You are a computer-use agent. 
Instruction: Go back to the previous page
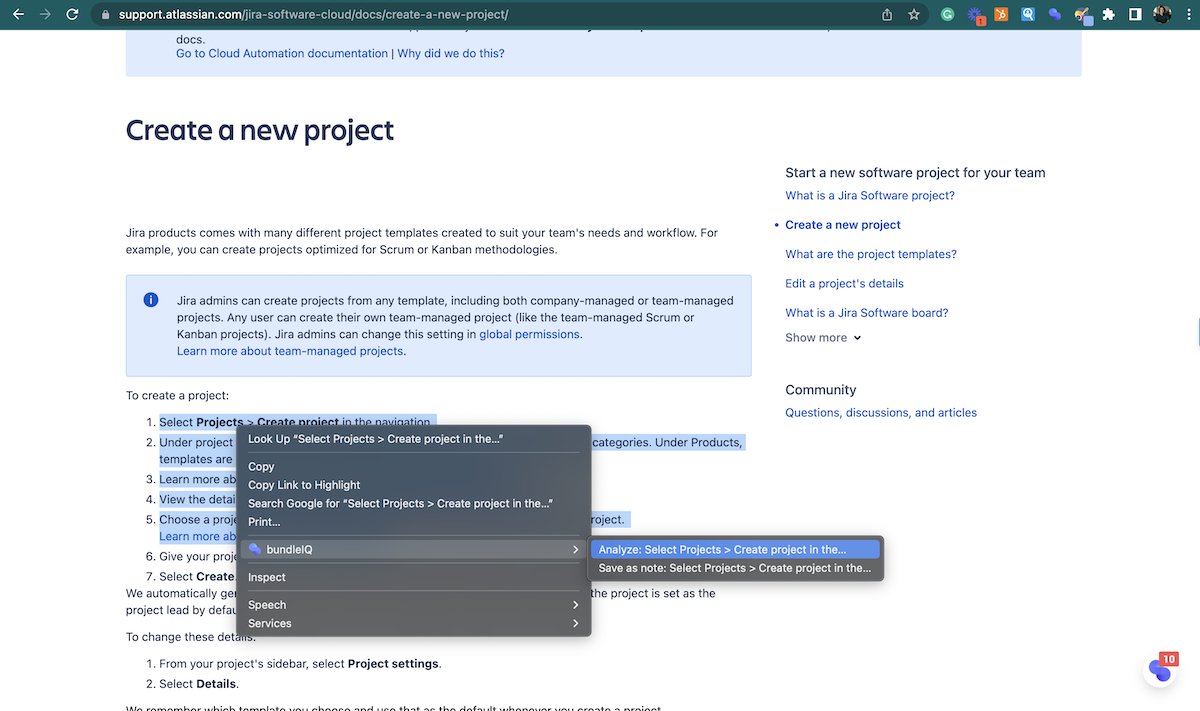coord(18,15)
